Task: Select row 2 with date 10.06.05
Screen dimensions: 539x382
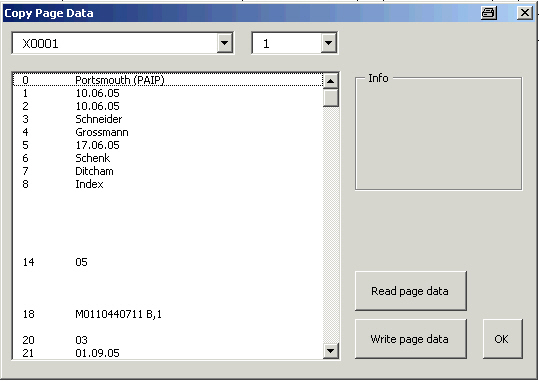Action: click(x=168, y=106)
